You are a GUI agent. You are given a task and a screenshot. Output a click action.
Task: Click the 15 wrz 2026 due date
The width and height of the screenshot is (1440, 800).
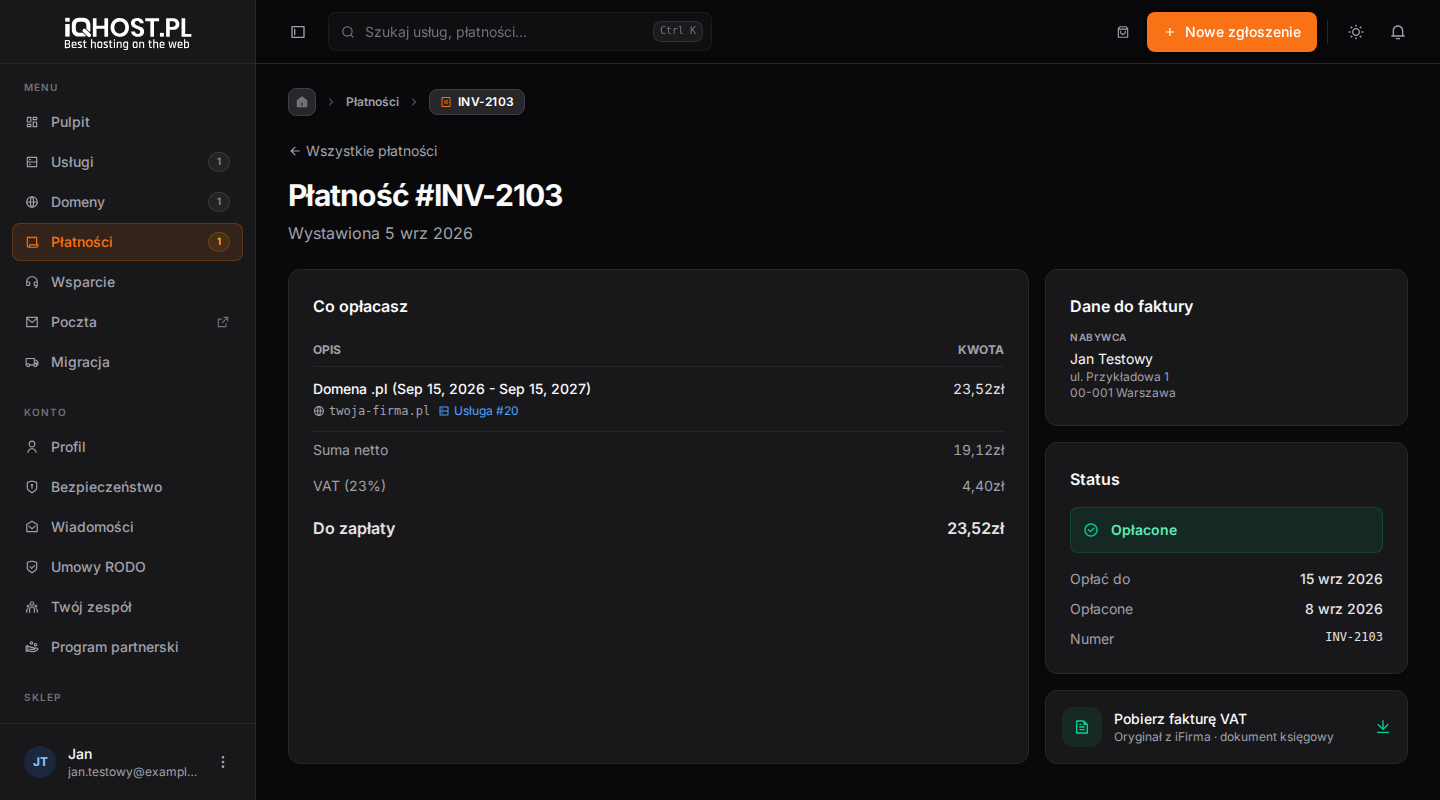(1341, 579)
